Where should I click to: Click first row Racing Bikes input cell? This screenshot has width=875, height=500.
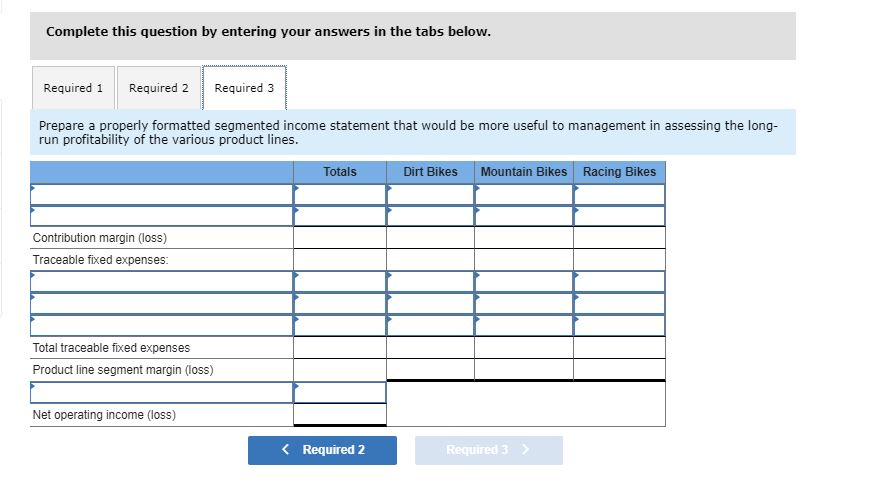(x=619, y=194)
